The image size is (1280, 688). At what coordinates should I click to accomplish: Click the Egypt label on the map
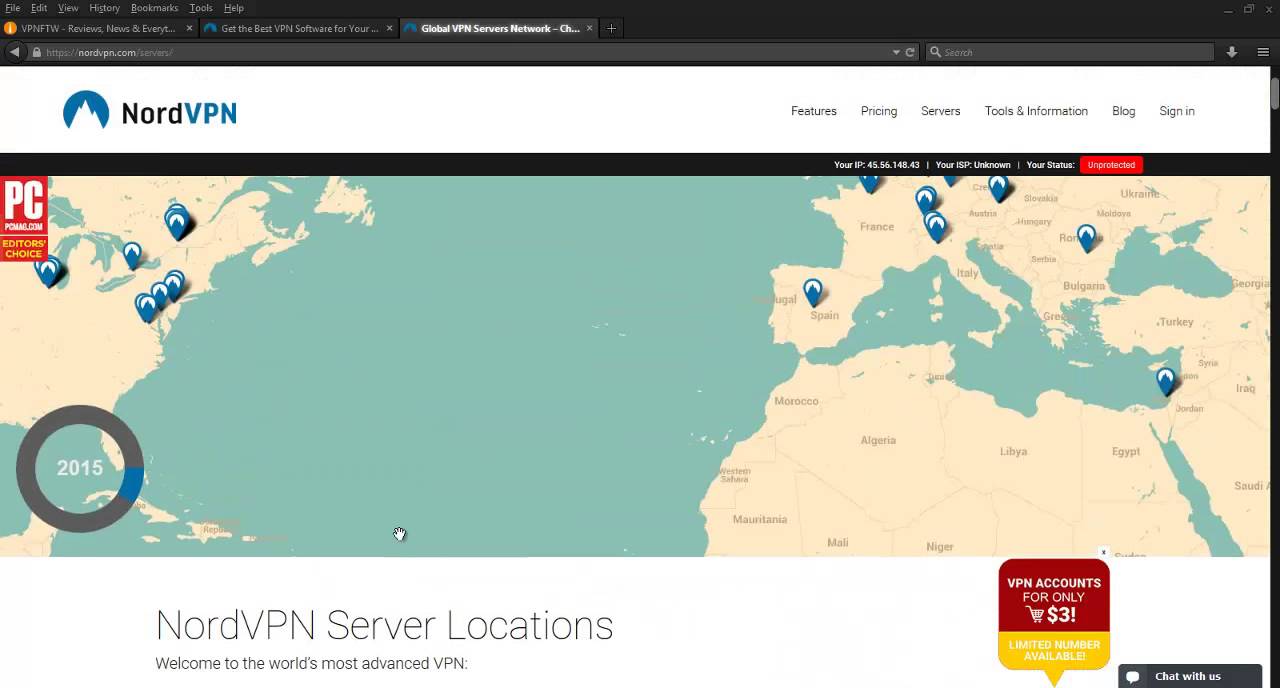point(1126,452)
